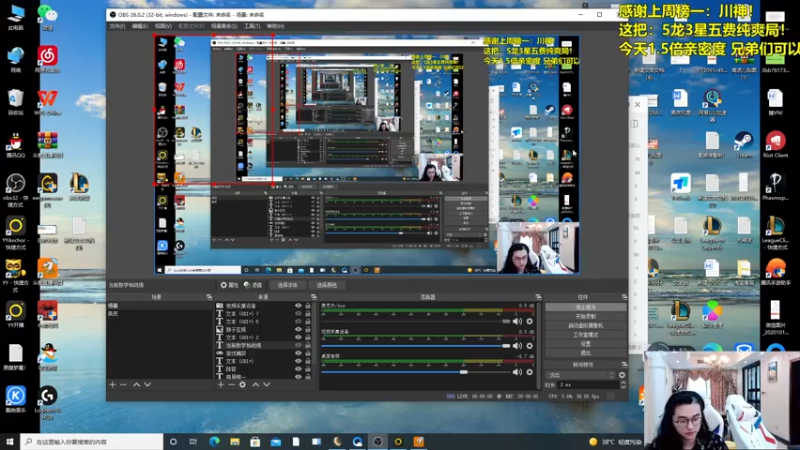The height and width of the screenshot is (450, 800).
Task: Open File Explorer from the taskbar
Action: 235,441
